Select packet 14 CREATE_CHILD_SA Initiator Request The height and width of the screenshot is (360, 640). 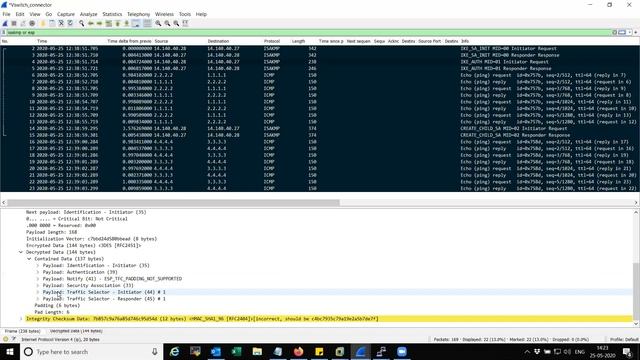[320, 128]
